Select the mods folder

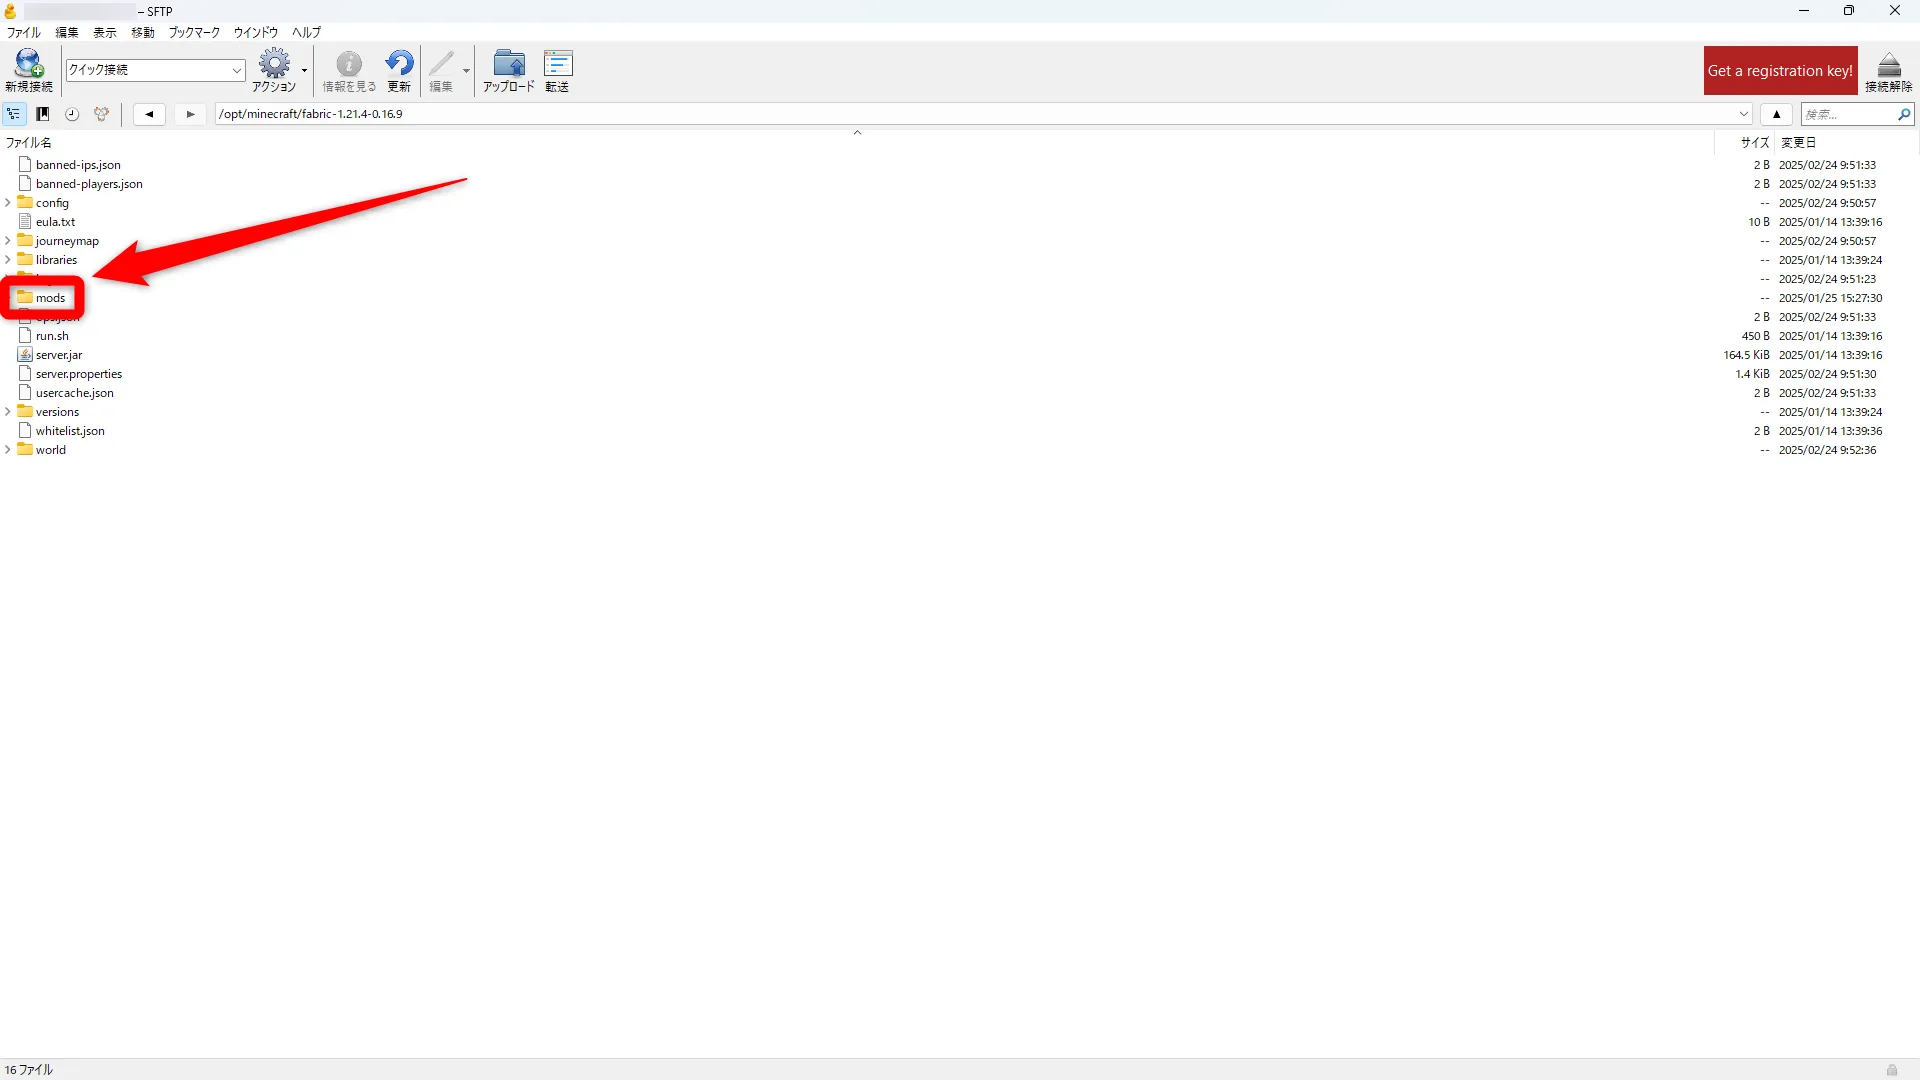[x=50, y=298]
